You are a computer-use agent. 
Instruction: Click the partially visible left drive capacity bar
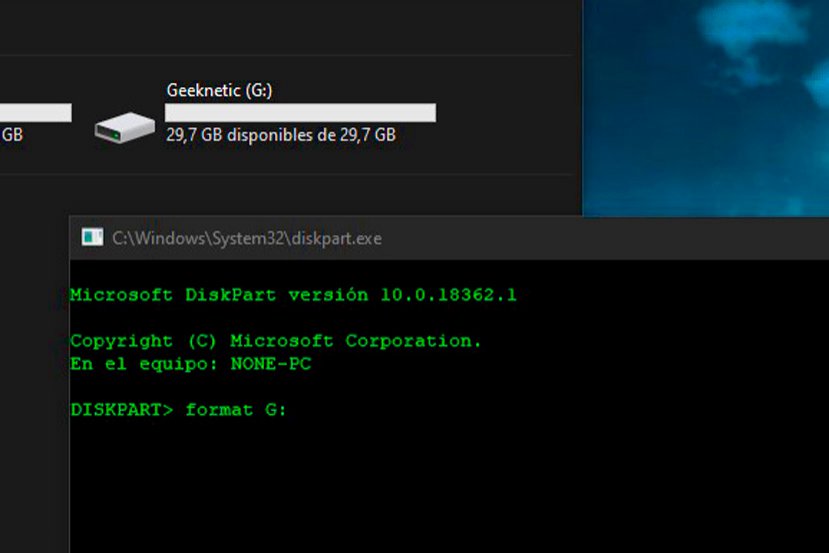35,113
